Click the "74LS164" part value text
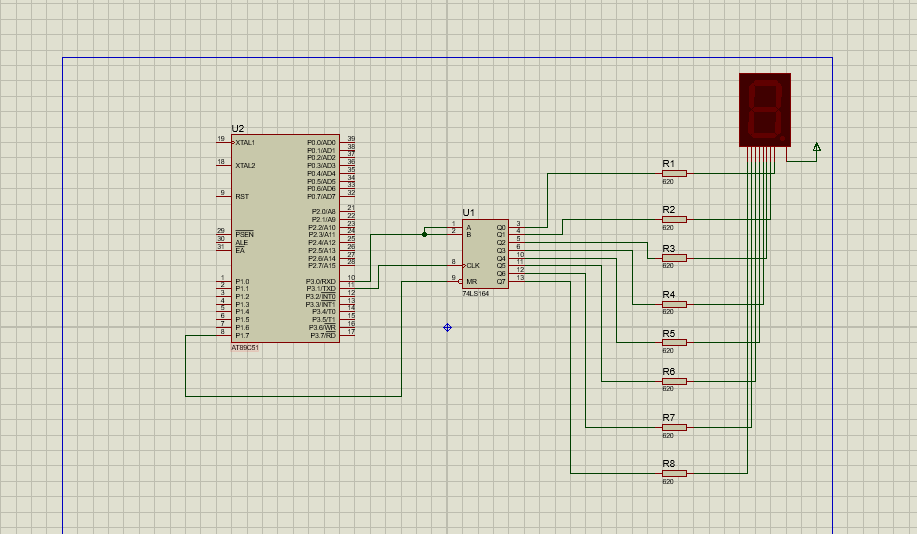 tap(475, 294)
